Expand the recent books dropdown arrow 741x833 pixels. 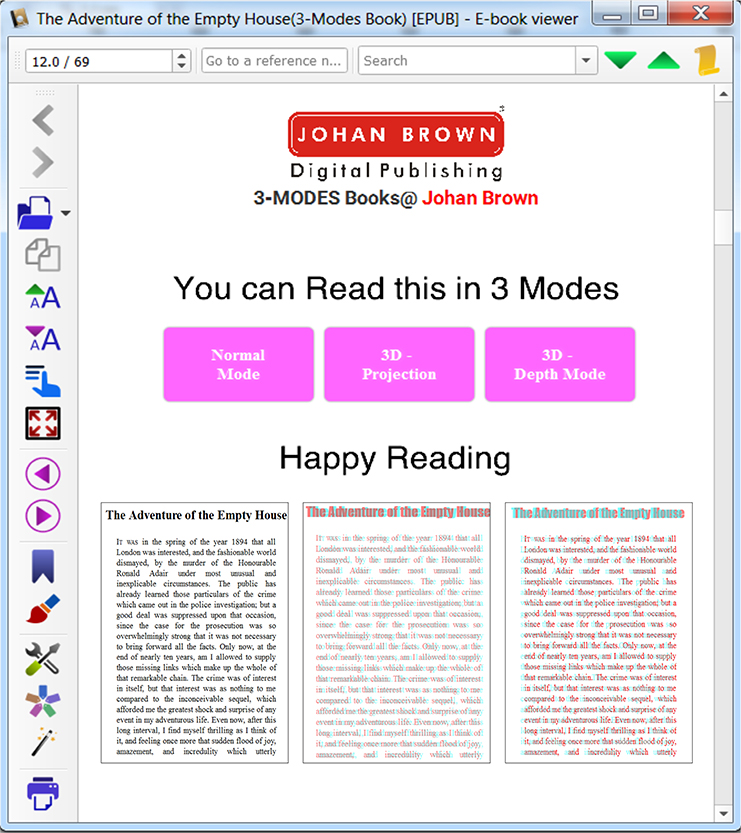pyautogui.click(x=66, y=213)
